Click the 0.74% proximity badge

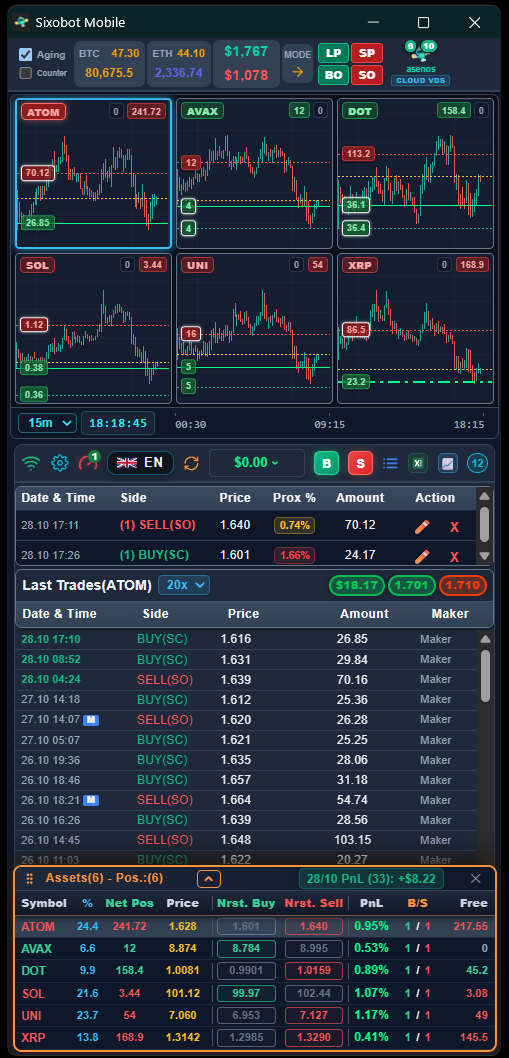294,525
